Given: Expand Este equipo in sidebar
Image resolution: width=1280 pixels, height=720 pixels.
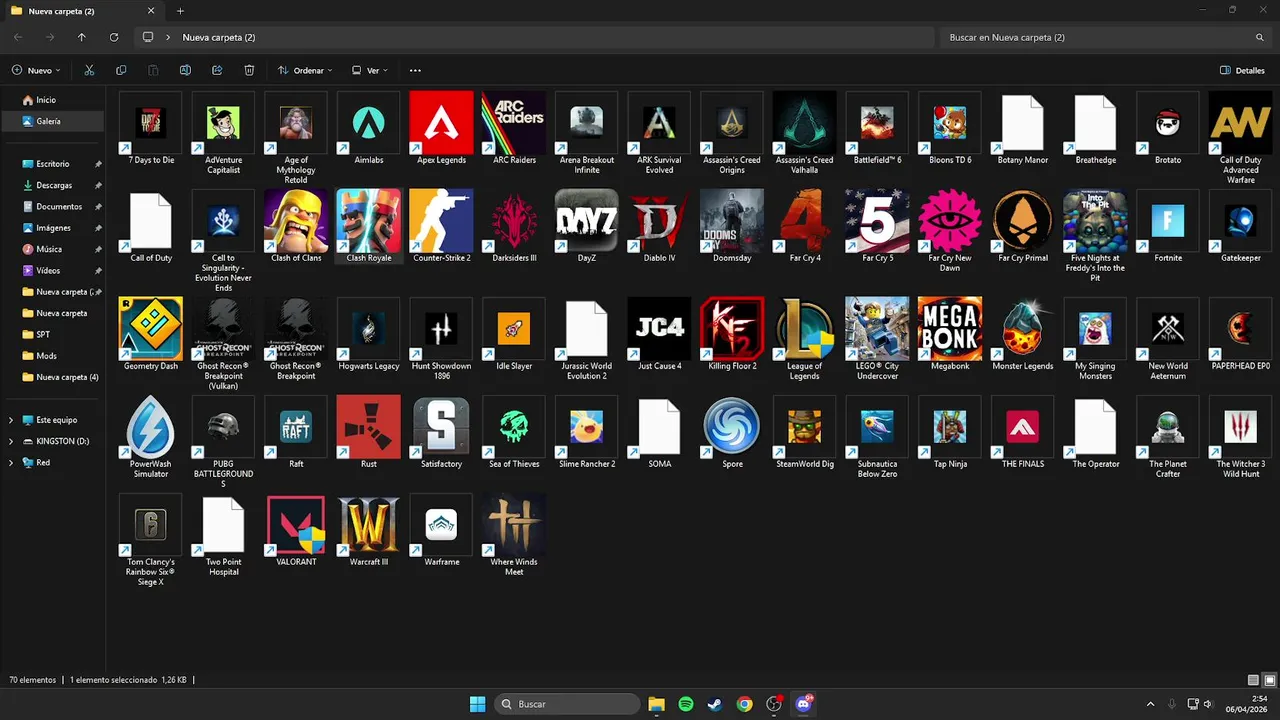Looking at the screenshot, I should (x=11, y=420).
